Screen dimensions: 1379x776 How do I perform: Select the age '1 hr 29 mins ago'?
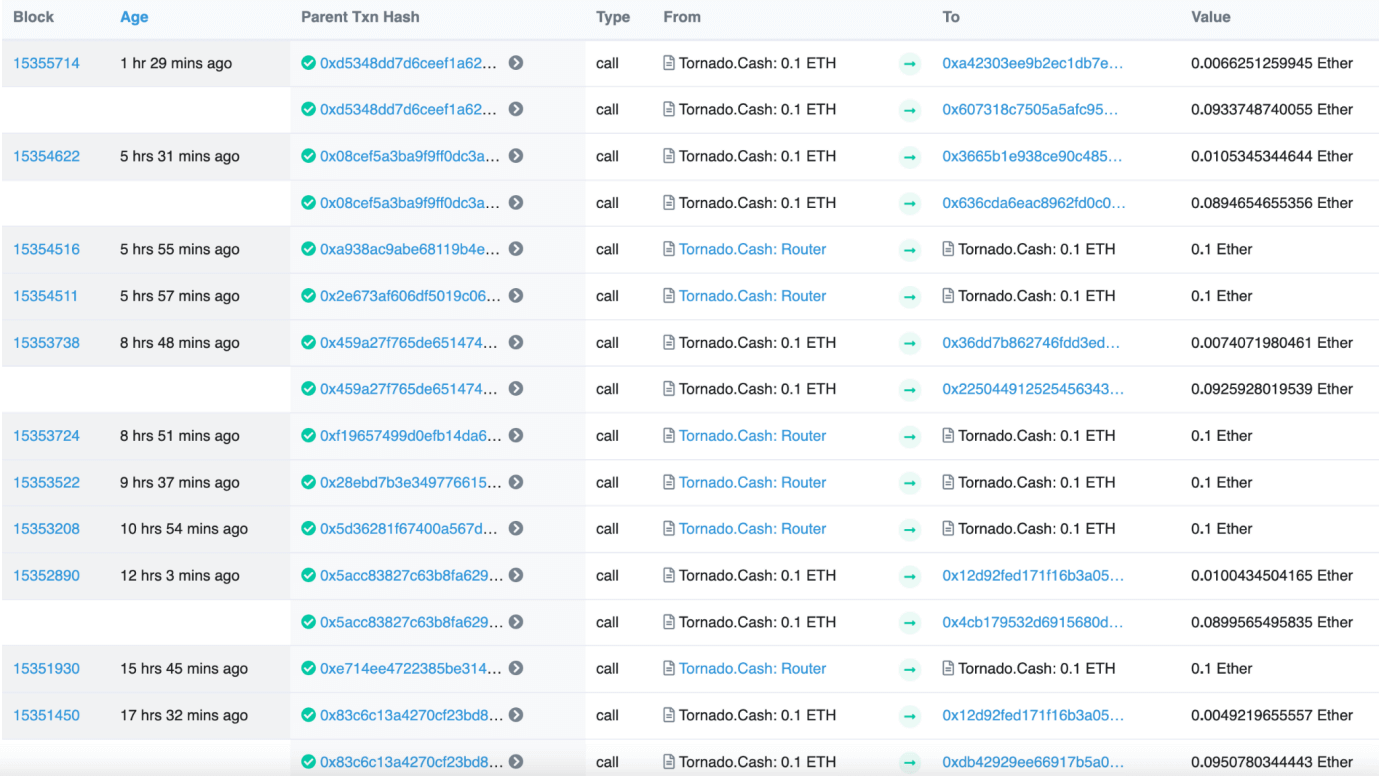[176, 63]
